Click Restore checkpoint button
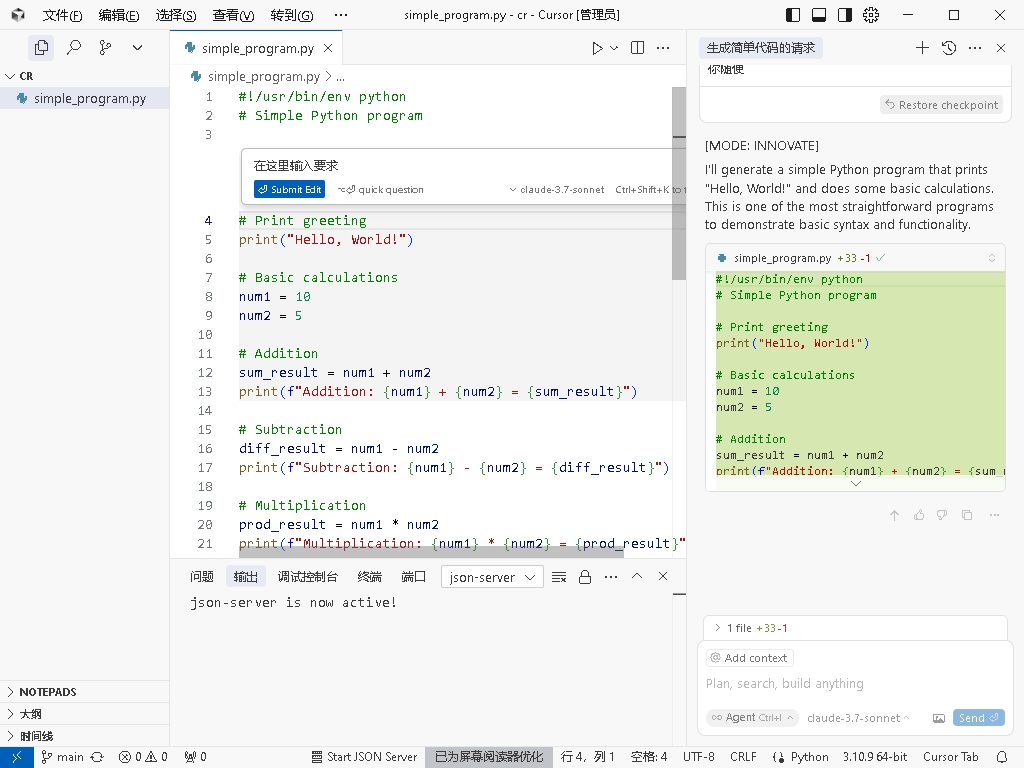This screenshot has height=768, width=1024. click(941, 104)
